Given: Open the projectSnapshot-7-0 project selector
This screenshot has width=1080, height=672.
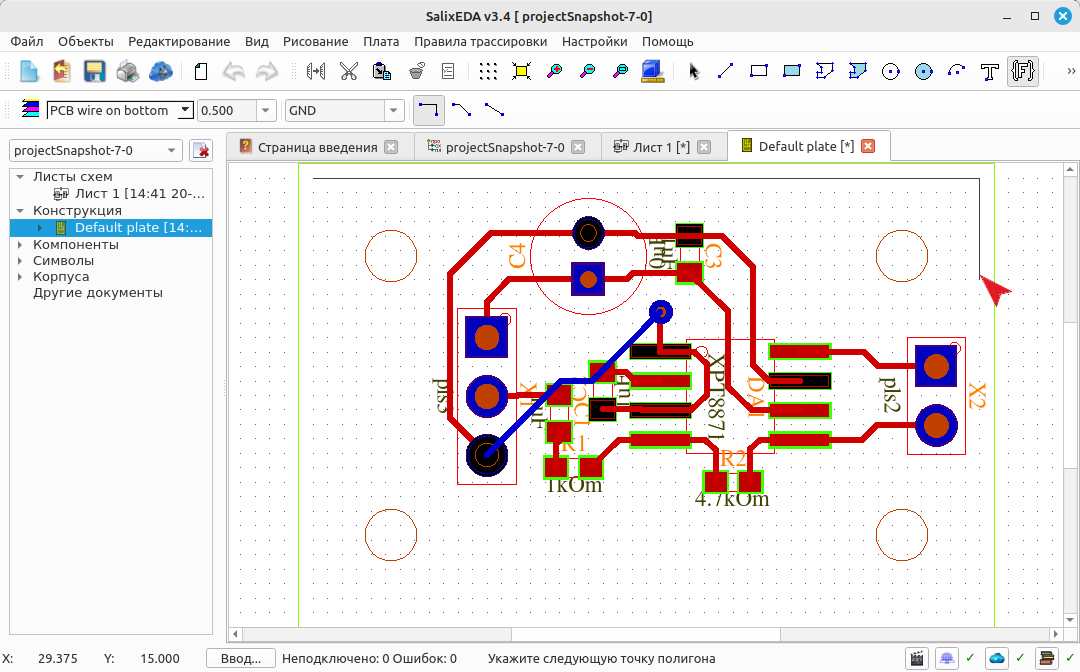Looking at the screenshot, I should (96, 150).
